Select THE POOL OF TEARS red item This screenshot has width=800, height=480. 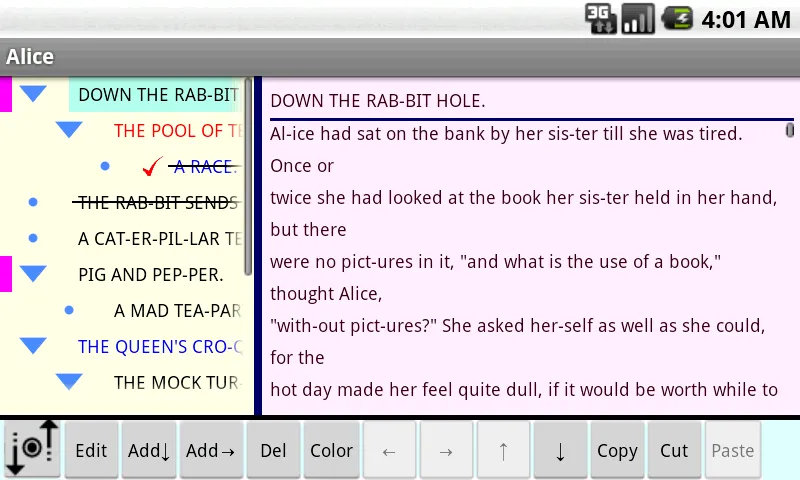pyautogui.click(x=178, y=131)
